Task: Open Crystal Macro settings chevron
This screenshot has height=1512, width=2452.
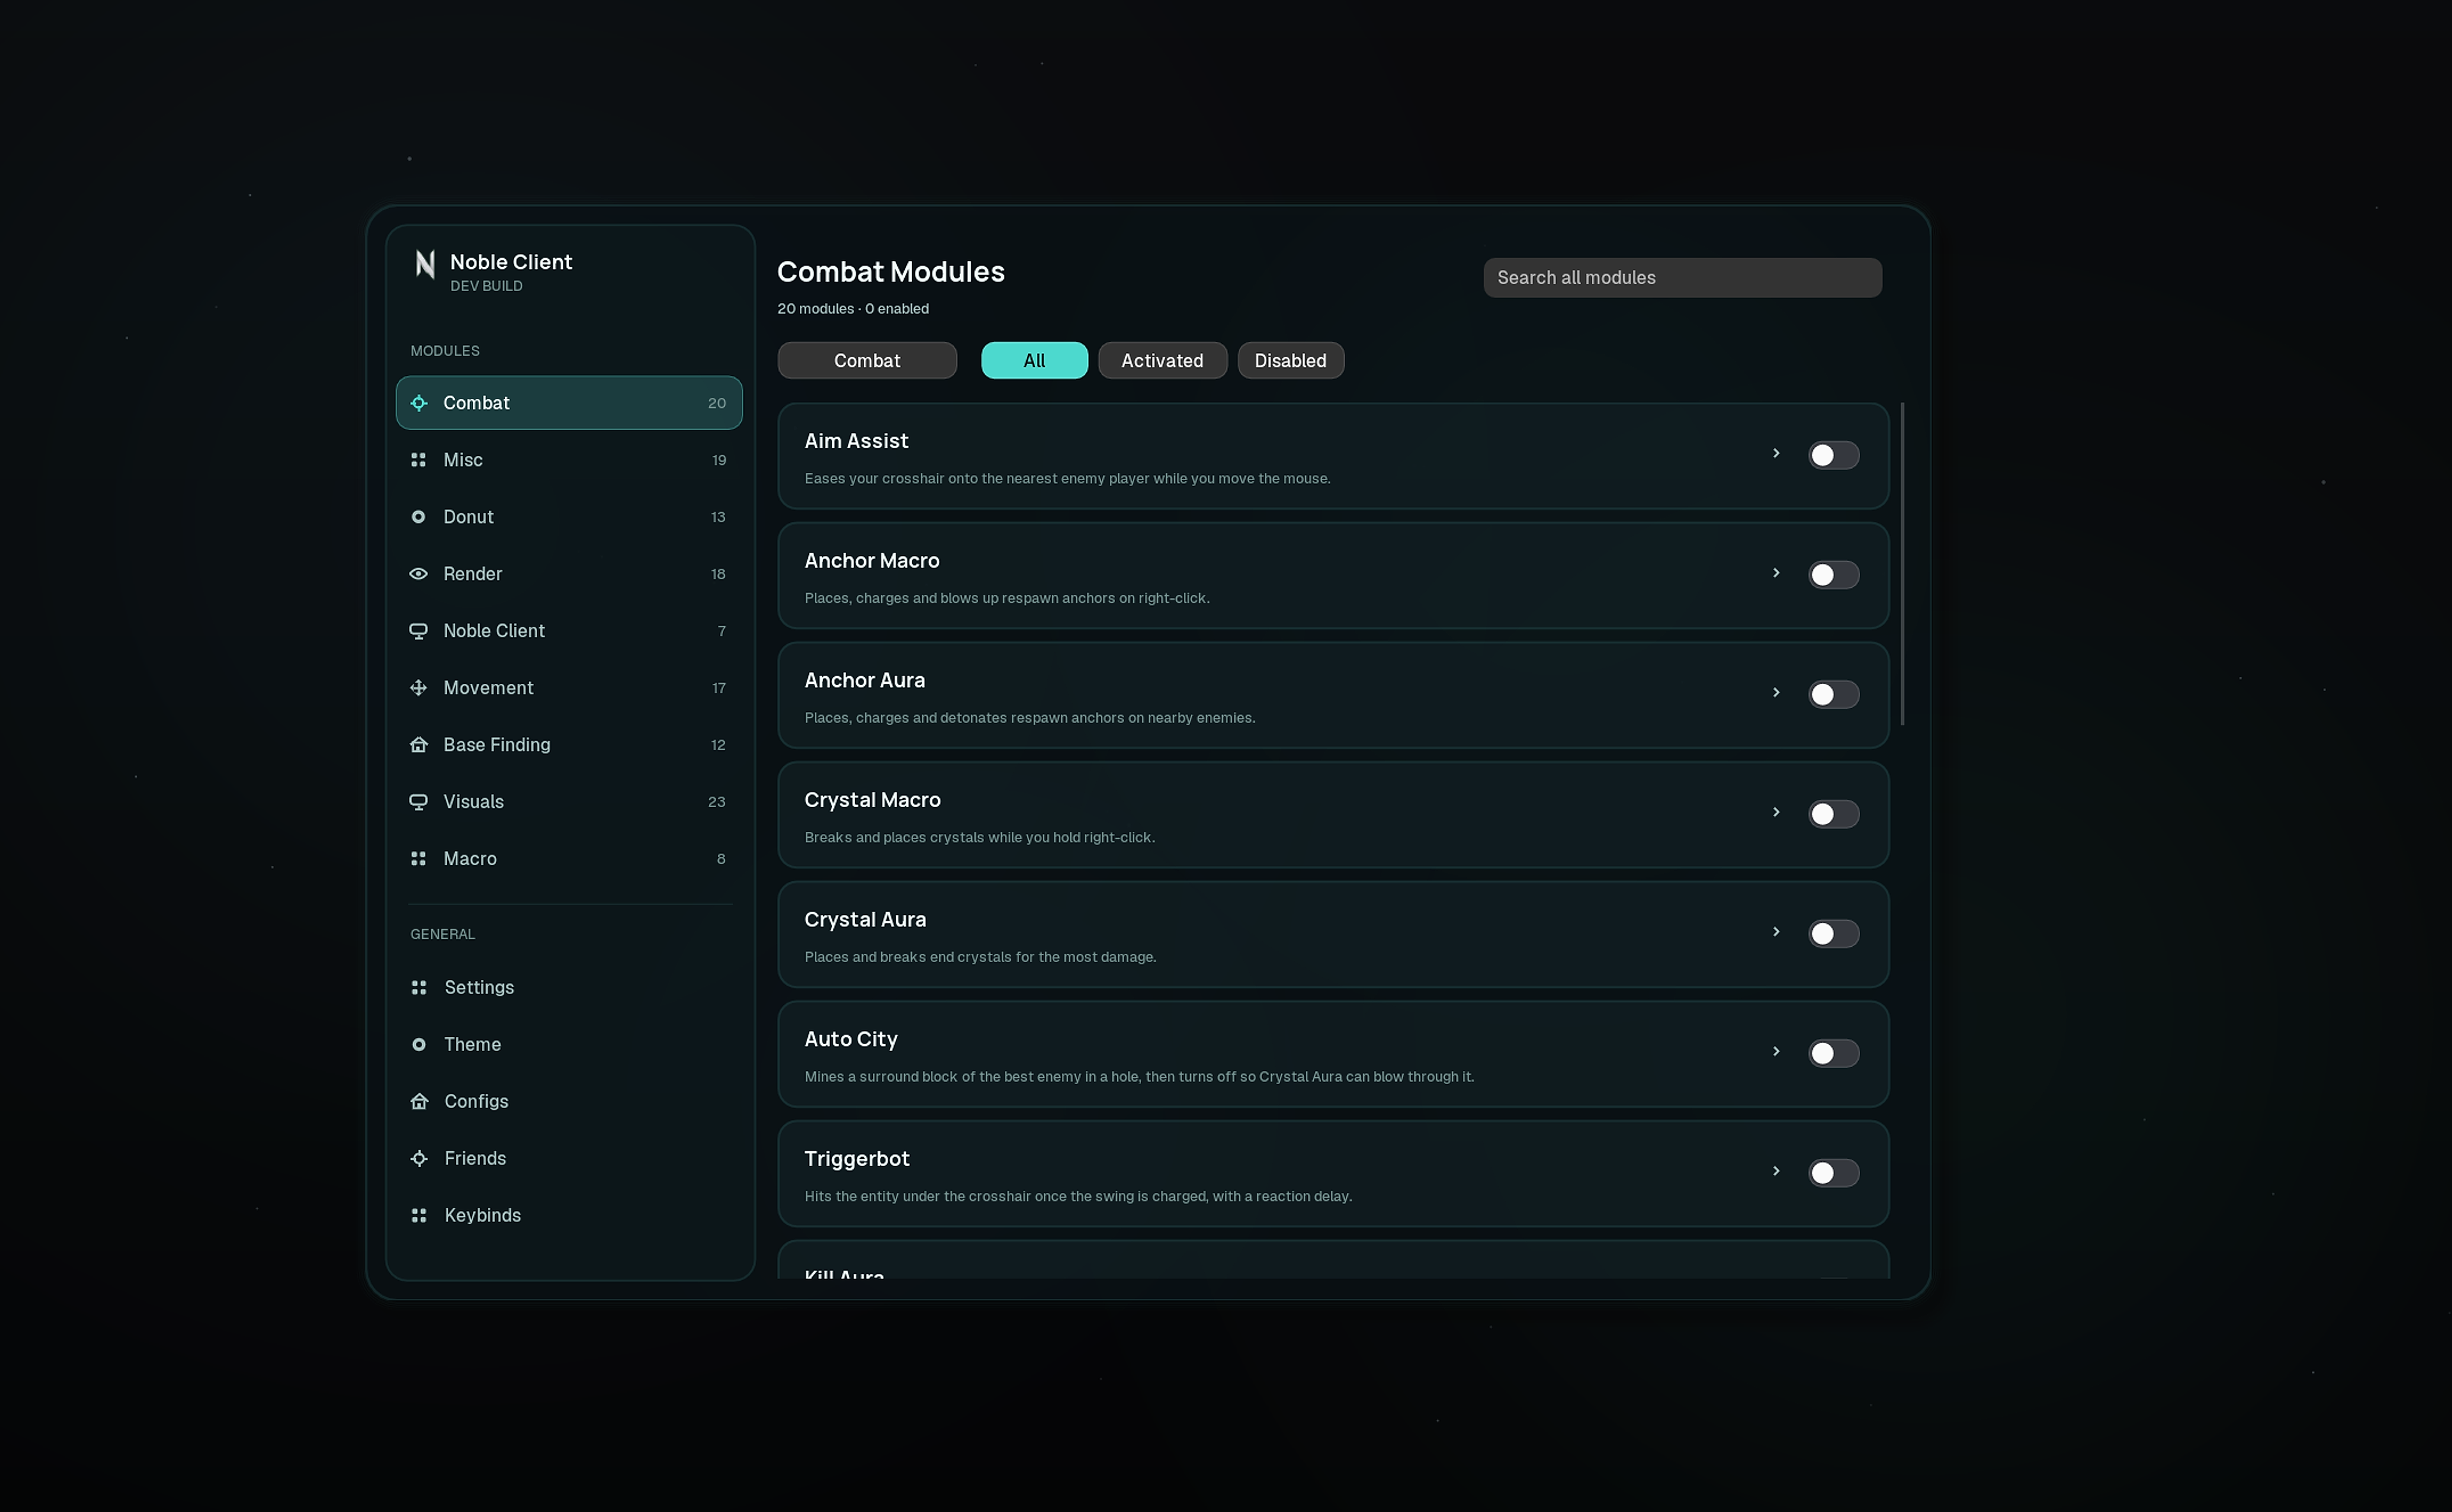Action: point(1776,812)
